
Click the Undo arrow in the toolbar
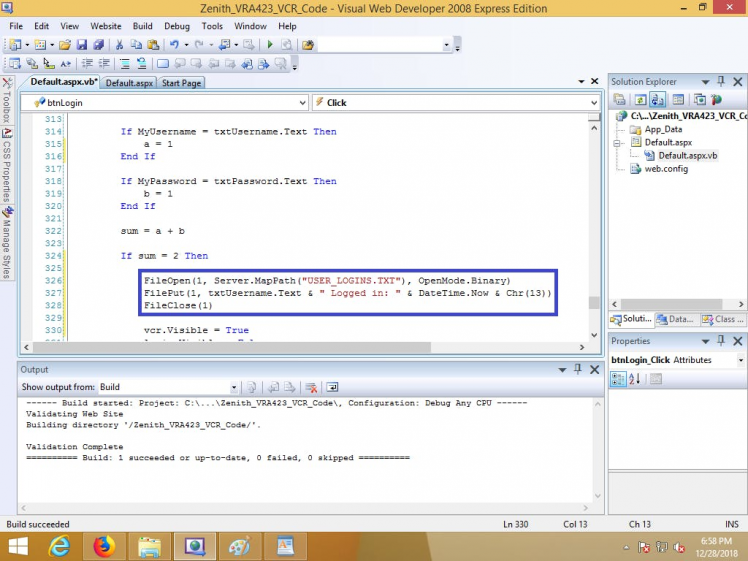pos(175,45)
